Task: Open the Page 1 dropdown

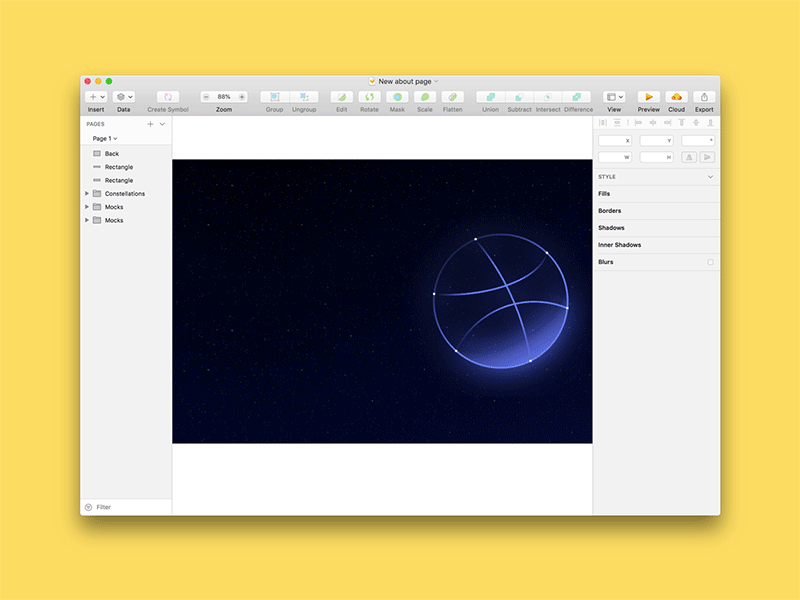Action: click(x=105, y=138)
